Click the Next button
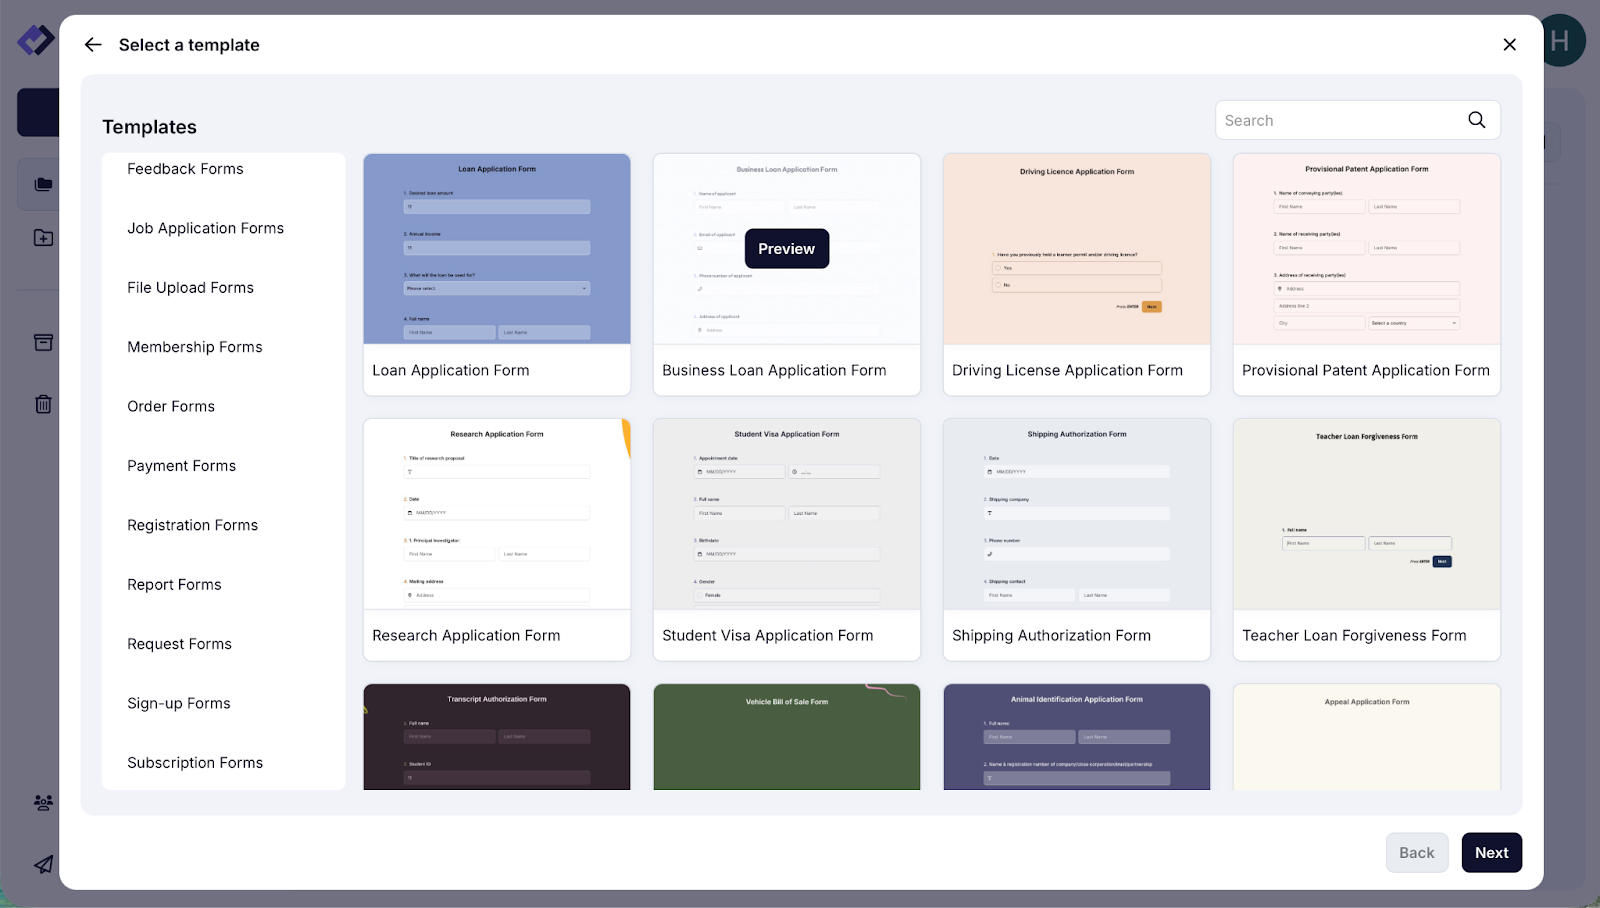This screenshot has height=908, width=1600. (1491, 852)
